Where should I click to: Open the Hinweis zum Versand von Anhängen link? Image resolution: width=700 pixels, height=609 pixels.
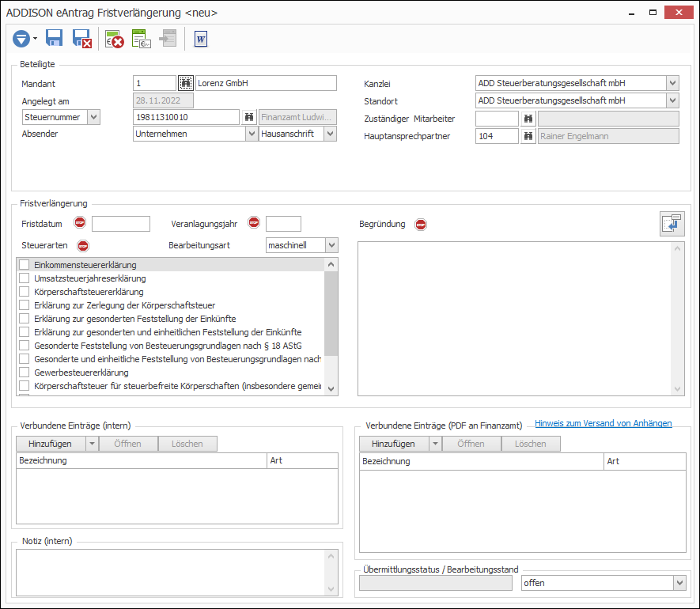(x=603, y=423)
